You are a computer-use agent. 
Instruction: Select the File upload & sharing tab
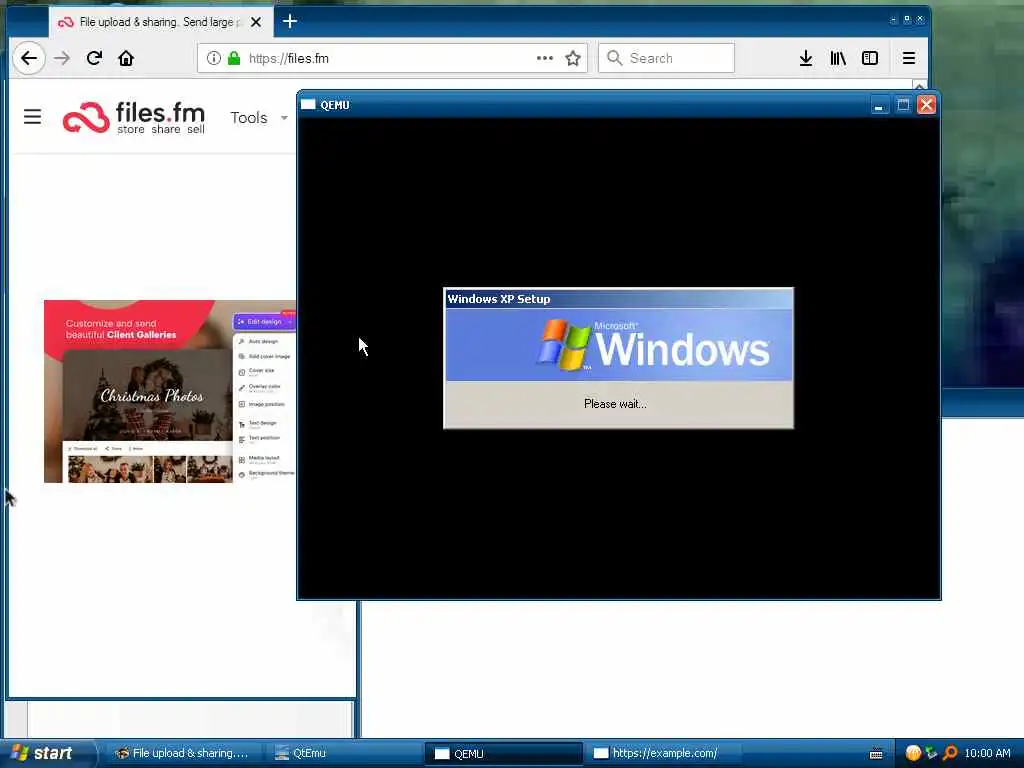coord(160,22)
